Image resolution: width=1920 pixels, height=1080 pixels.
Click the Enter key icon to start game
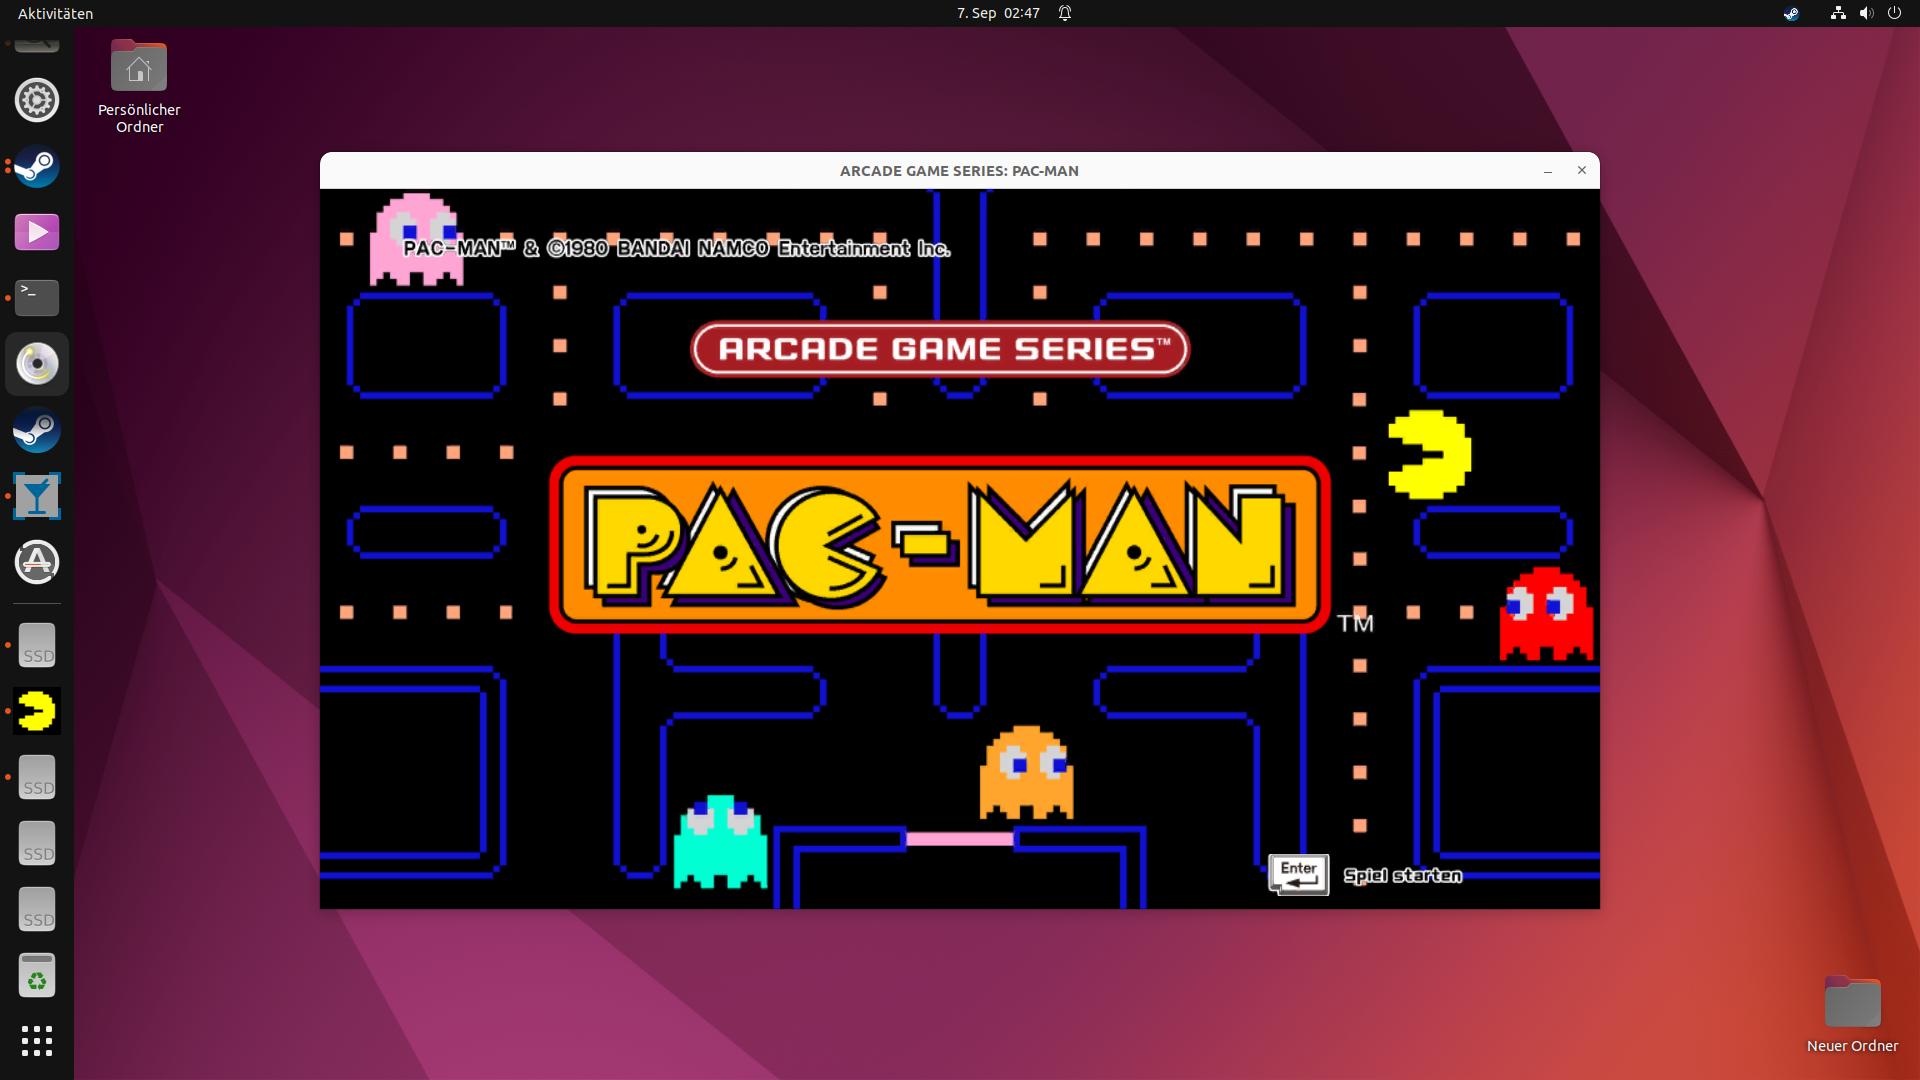click(x=1298, y=875)
